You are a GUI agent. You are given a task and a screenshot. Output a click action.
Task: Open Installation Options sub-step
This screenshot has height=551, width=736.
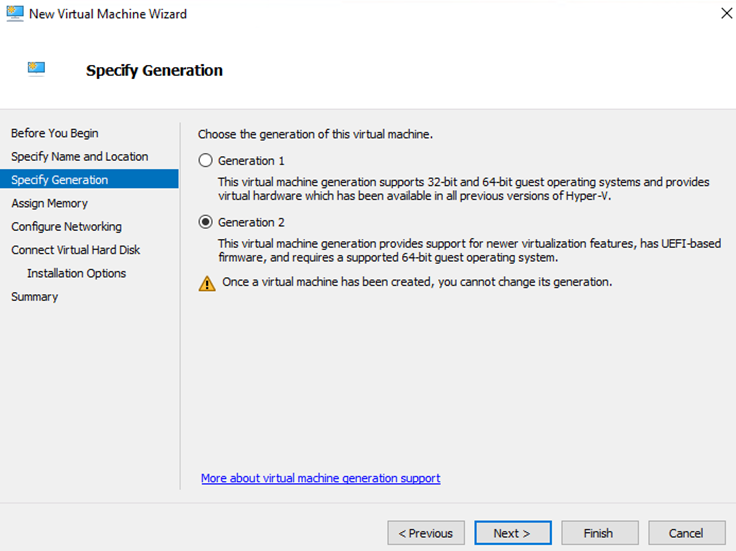coord(76,273)
